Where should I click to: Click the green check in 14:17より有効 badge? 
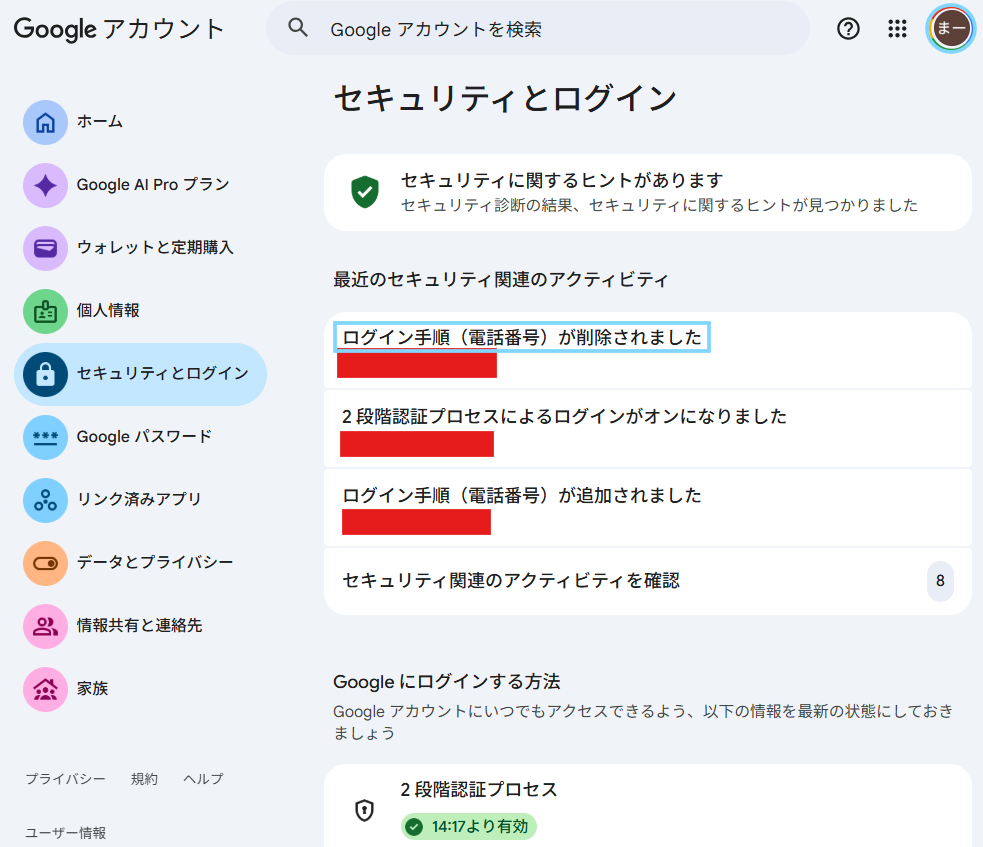click(x=414, y=827)
